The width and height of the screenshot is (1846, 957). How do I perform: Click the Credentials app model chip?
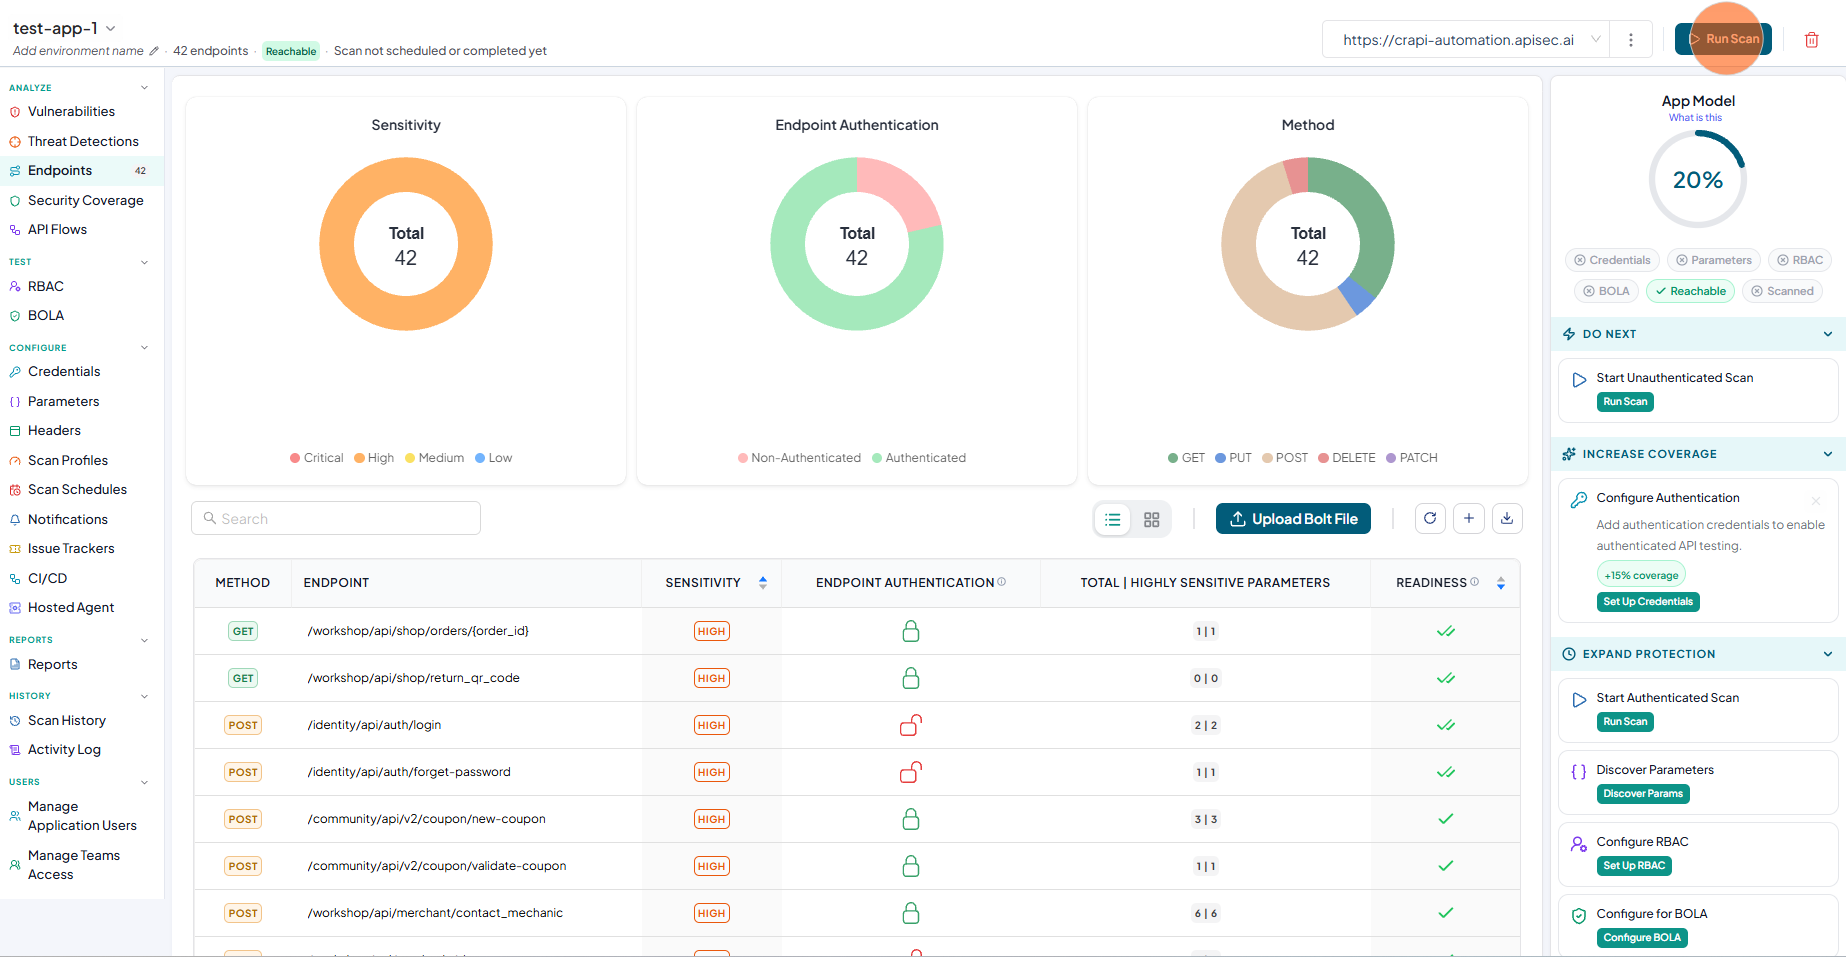[x=1612, y=260]
